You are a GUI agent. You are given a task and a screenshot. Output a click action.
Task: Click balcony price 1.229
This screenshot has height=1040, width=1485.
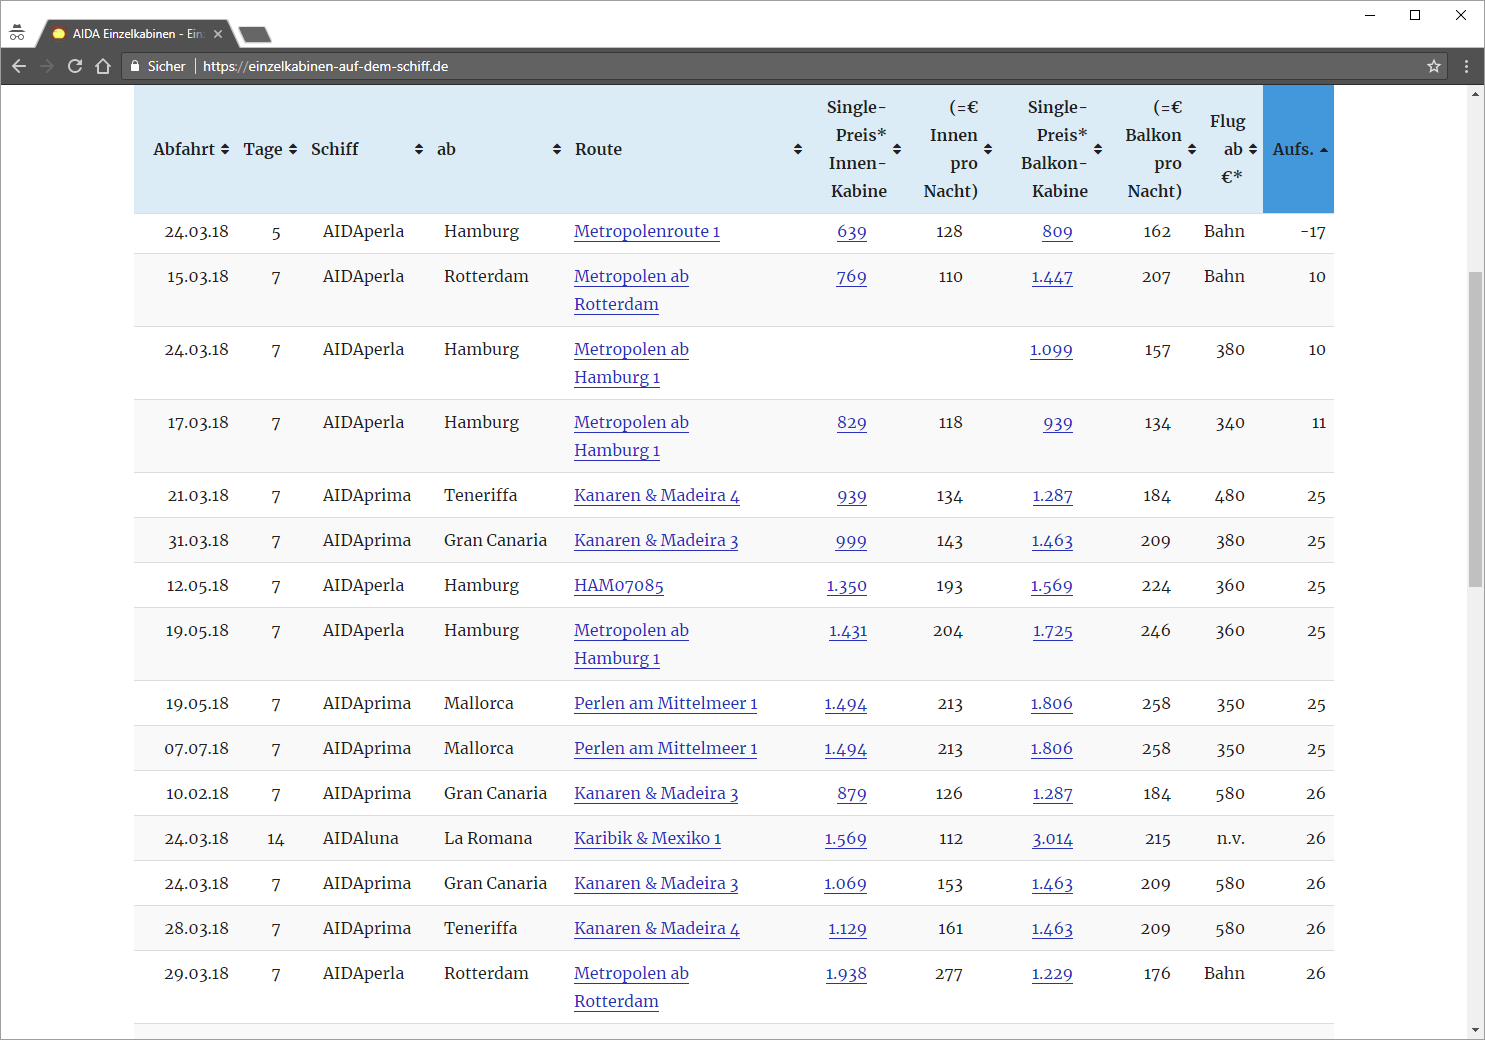1052,974
